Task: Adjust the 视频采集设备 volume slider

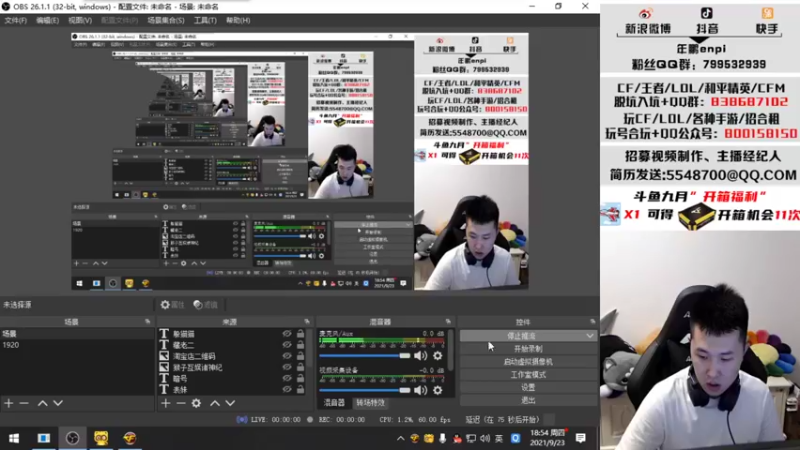Action: tap(364, 390)
